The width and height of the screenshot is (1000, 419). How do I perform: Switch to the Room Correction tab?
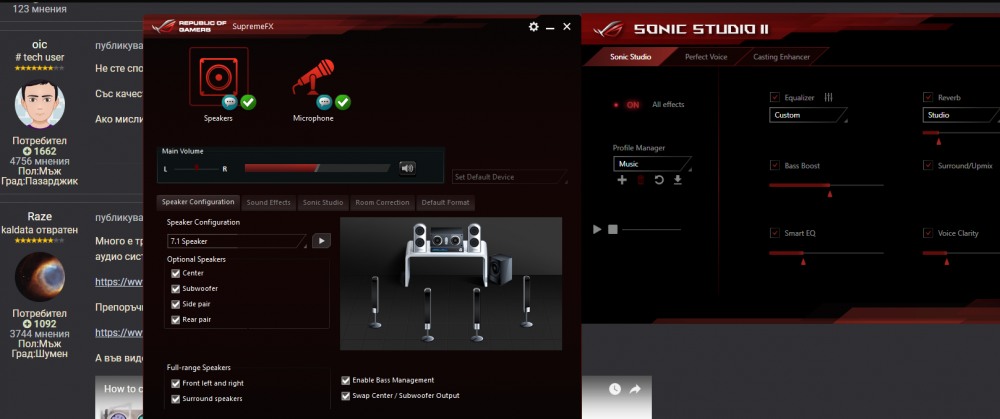(x=382, y=202)
